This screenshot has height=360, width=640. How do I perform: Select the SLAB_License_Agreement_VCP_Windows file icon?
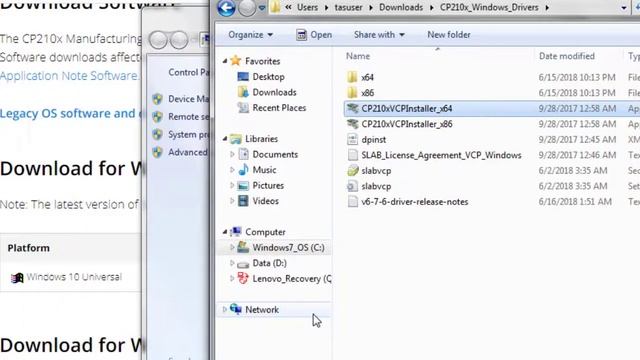pos(352,155)
